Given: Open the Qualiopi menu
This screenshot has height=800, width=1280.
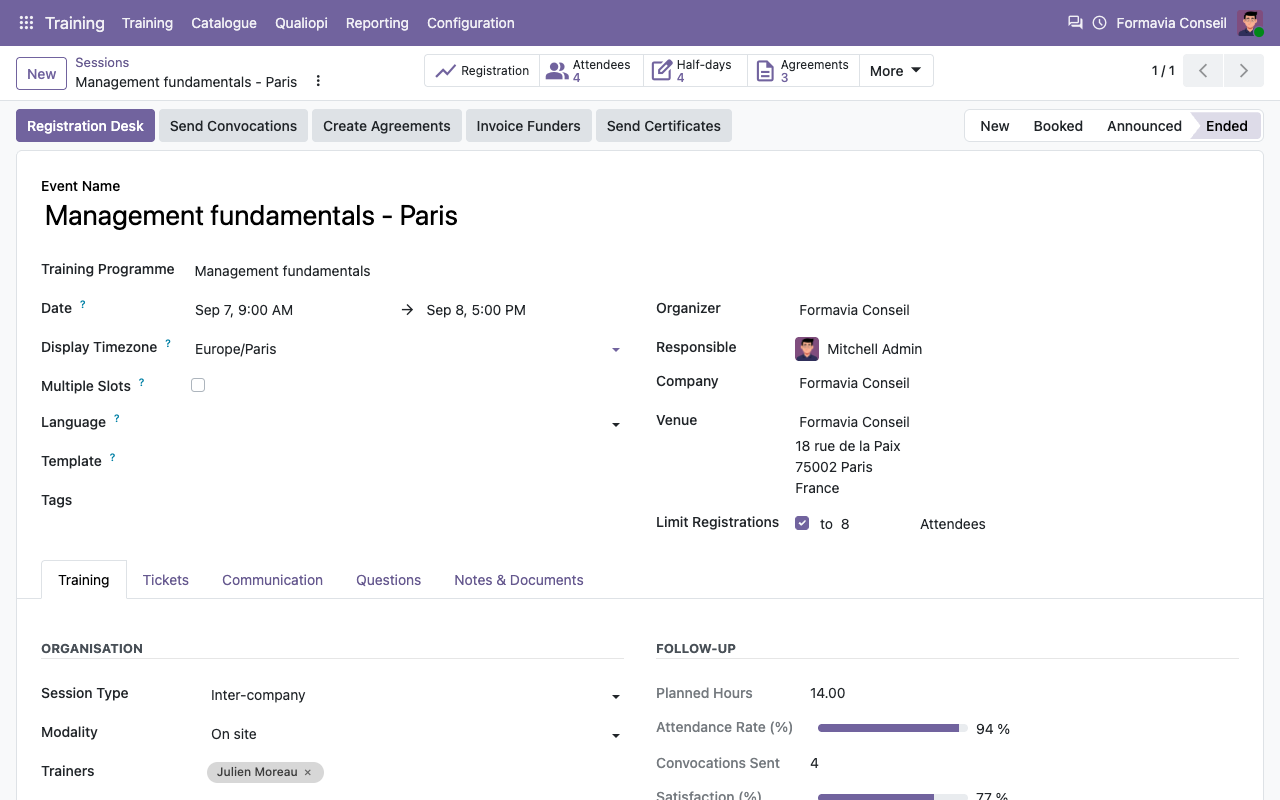Looking at the screenshot, I should pyautogui.click(x=301, y=23).
